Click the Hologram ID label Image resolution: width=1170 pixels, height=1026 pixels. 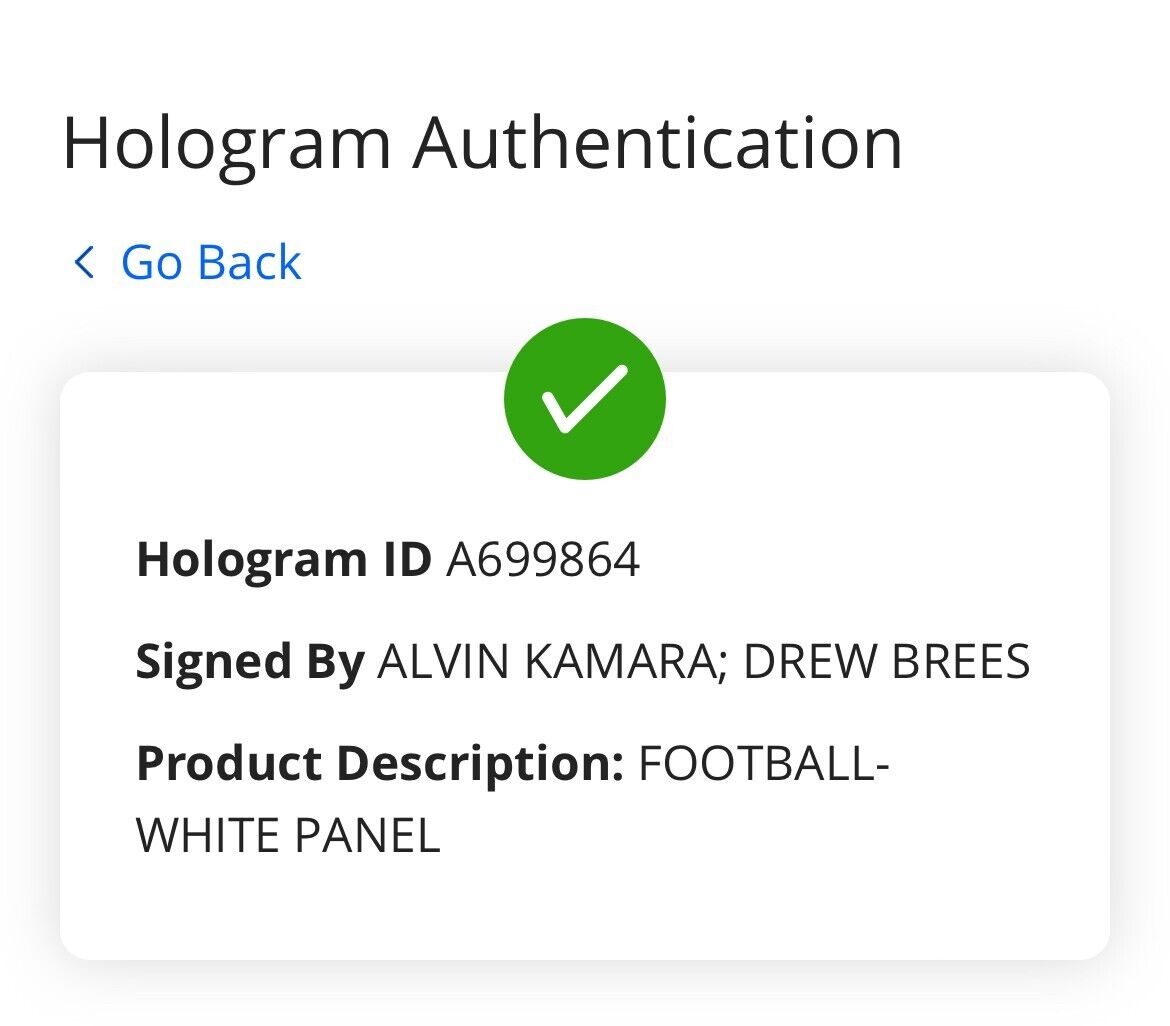[x=283, y=559]
